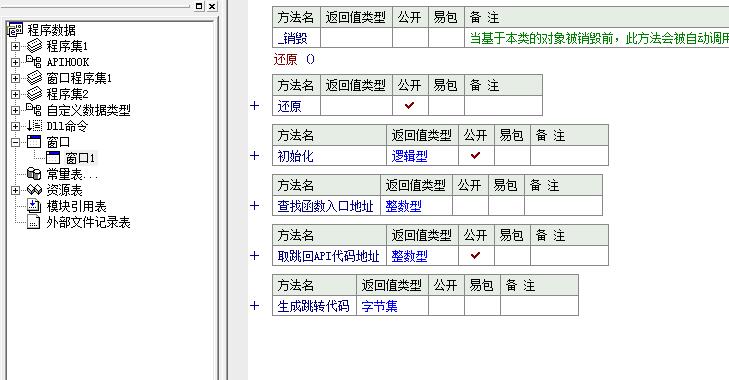Click the 程序数据 root icon
Image resolution: width=729 pixels, height=380 pixels.
click(15, 30)
